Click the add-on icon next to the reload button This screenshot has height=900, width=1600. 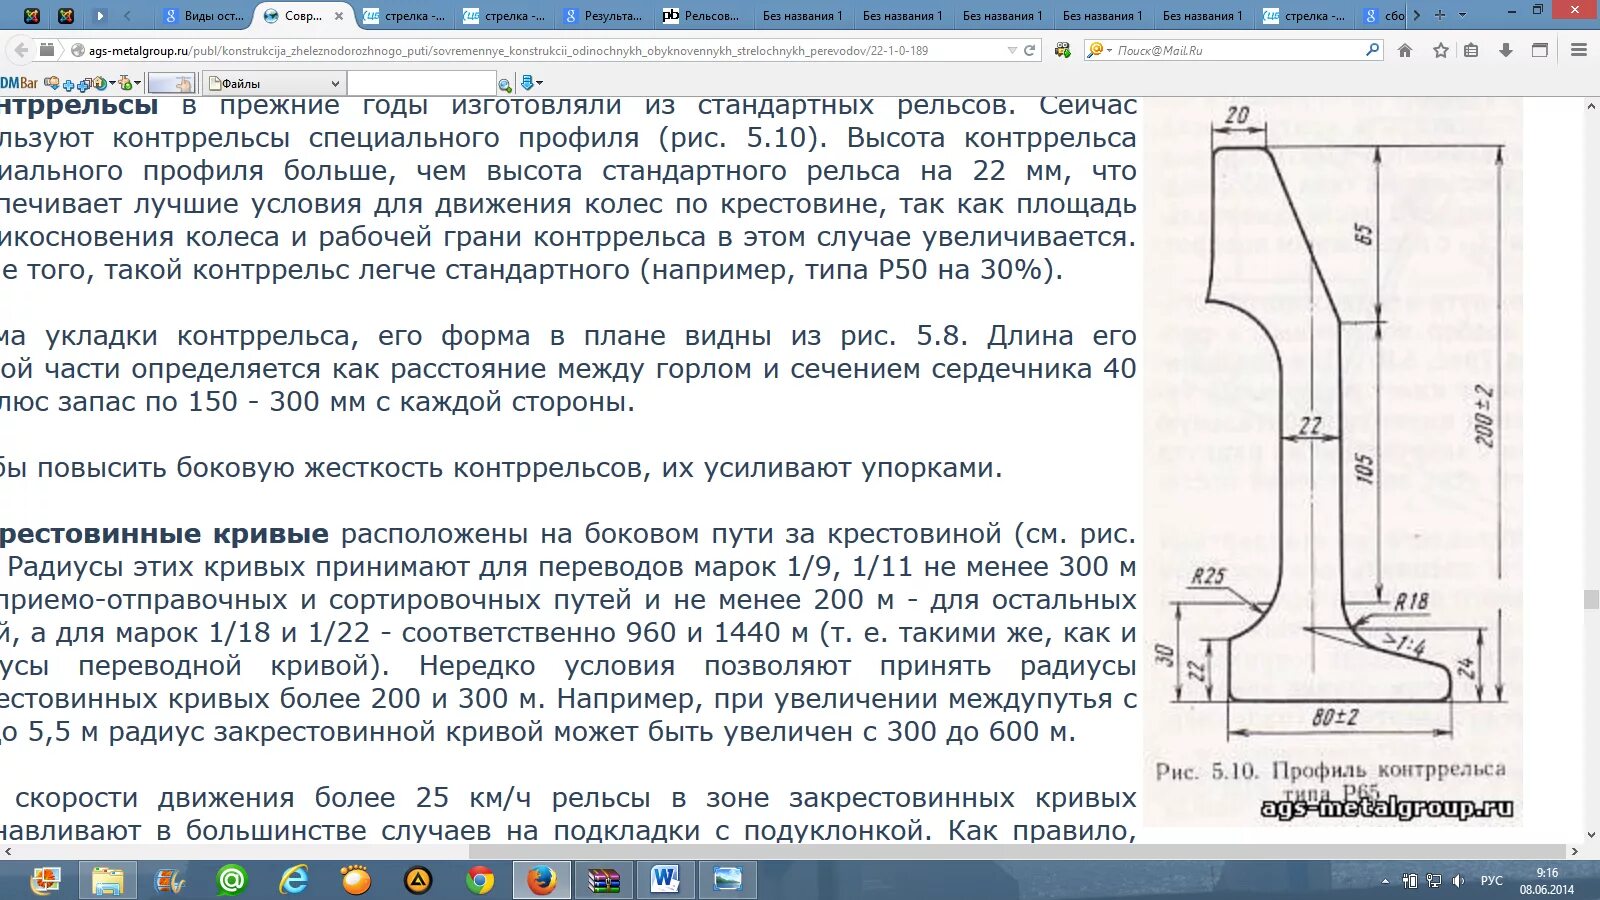(1062, 50)
